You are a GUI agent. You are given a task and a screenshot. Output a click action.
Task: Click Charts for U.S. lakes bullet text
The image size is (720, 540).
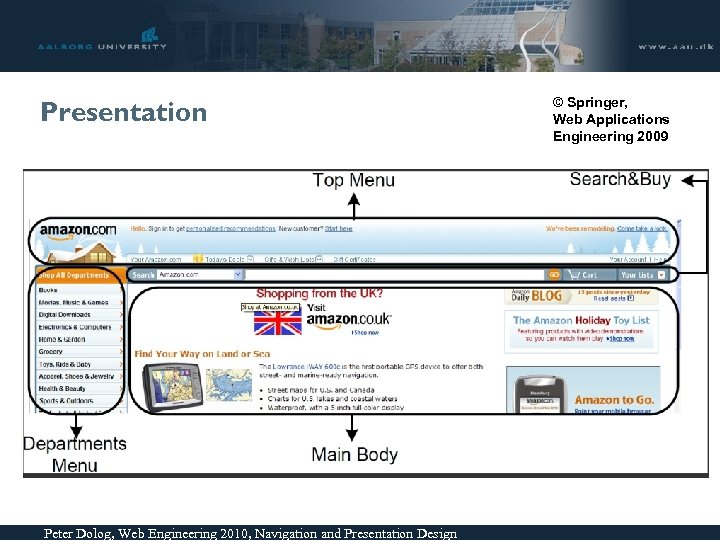(332, 399)
